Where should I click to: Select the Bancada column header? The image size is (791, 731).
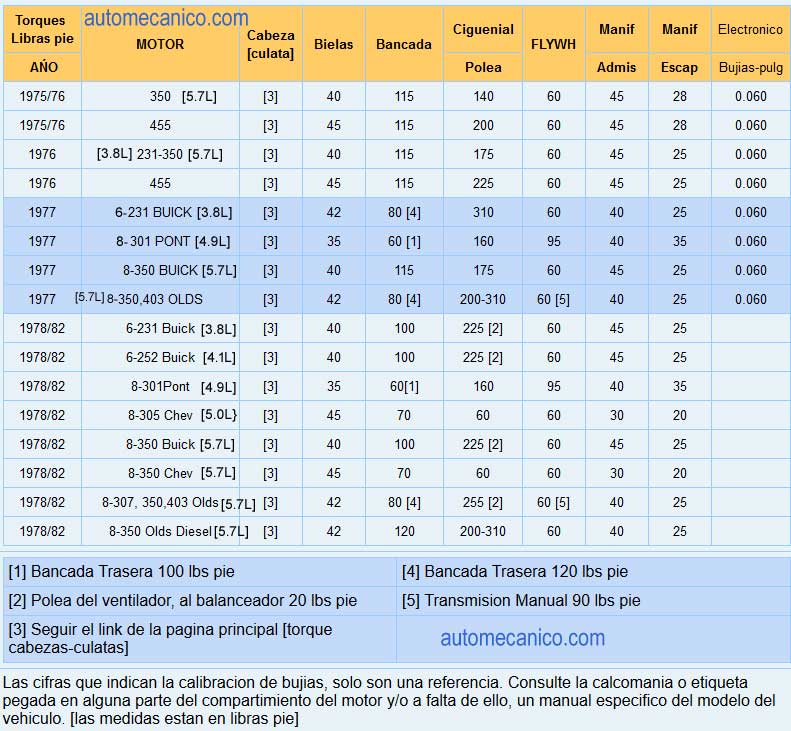tap(404, 44)
